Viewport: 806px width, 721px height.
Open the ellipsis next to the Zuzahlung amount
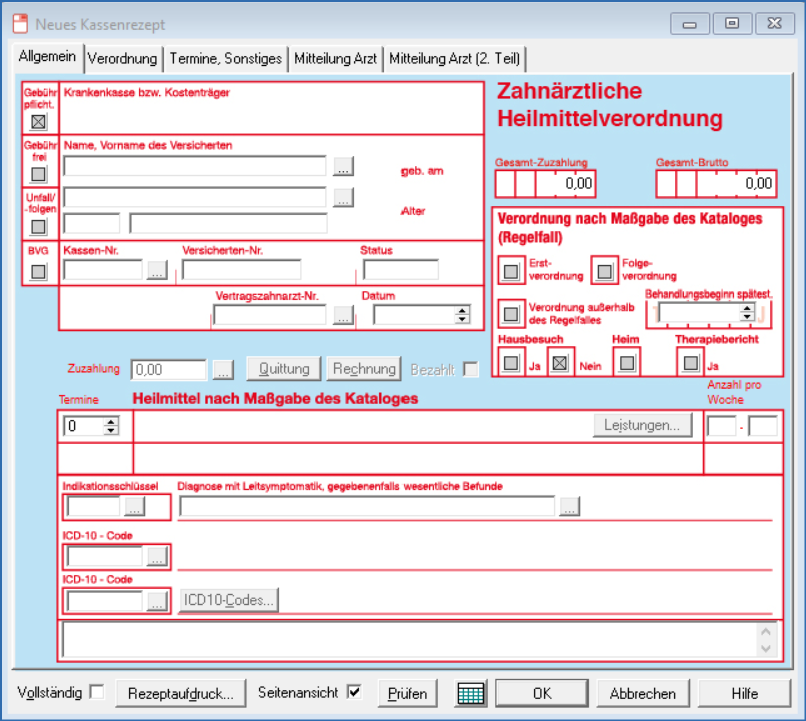coord(223,369)
